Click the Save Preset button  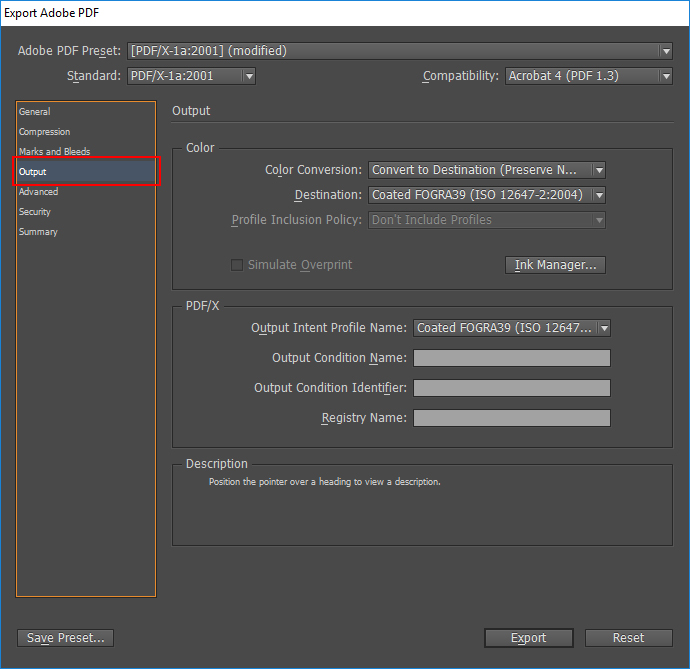66,638
